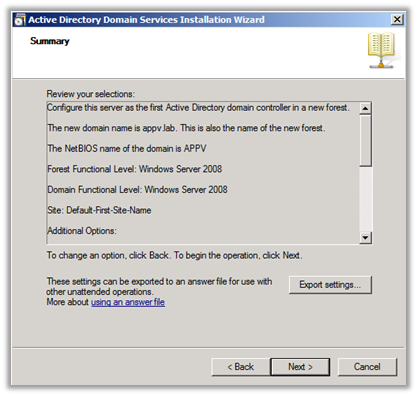Image resolution: width=417 pixels, height=396 pixels.
Task: Click the Site: Default-First-Site-Name line
Action: pos(99,210)
